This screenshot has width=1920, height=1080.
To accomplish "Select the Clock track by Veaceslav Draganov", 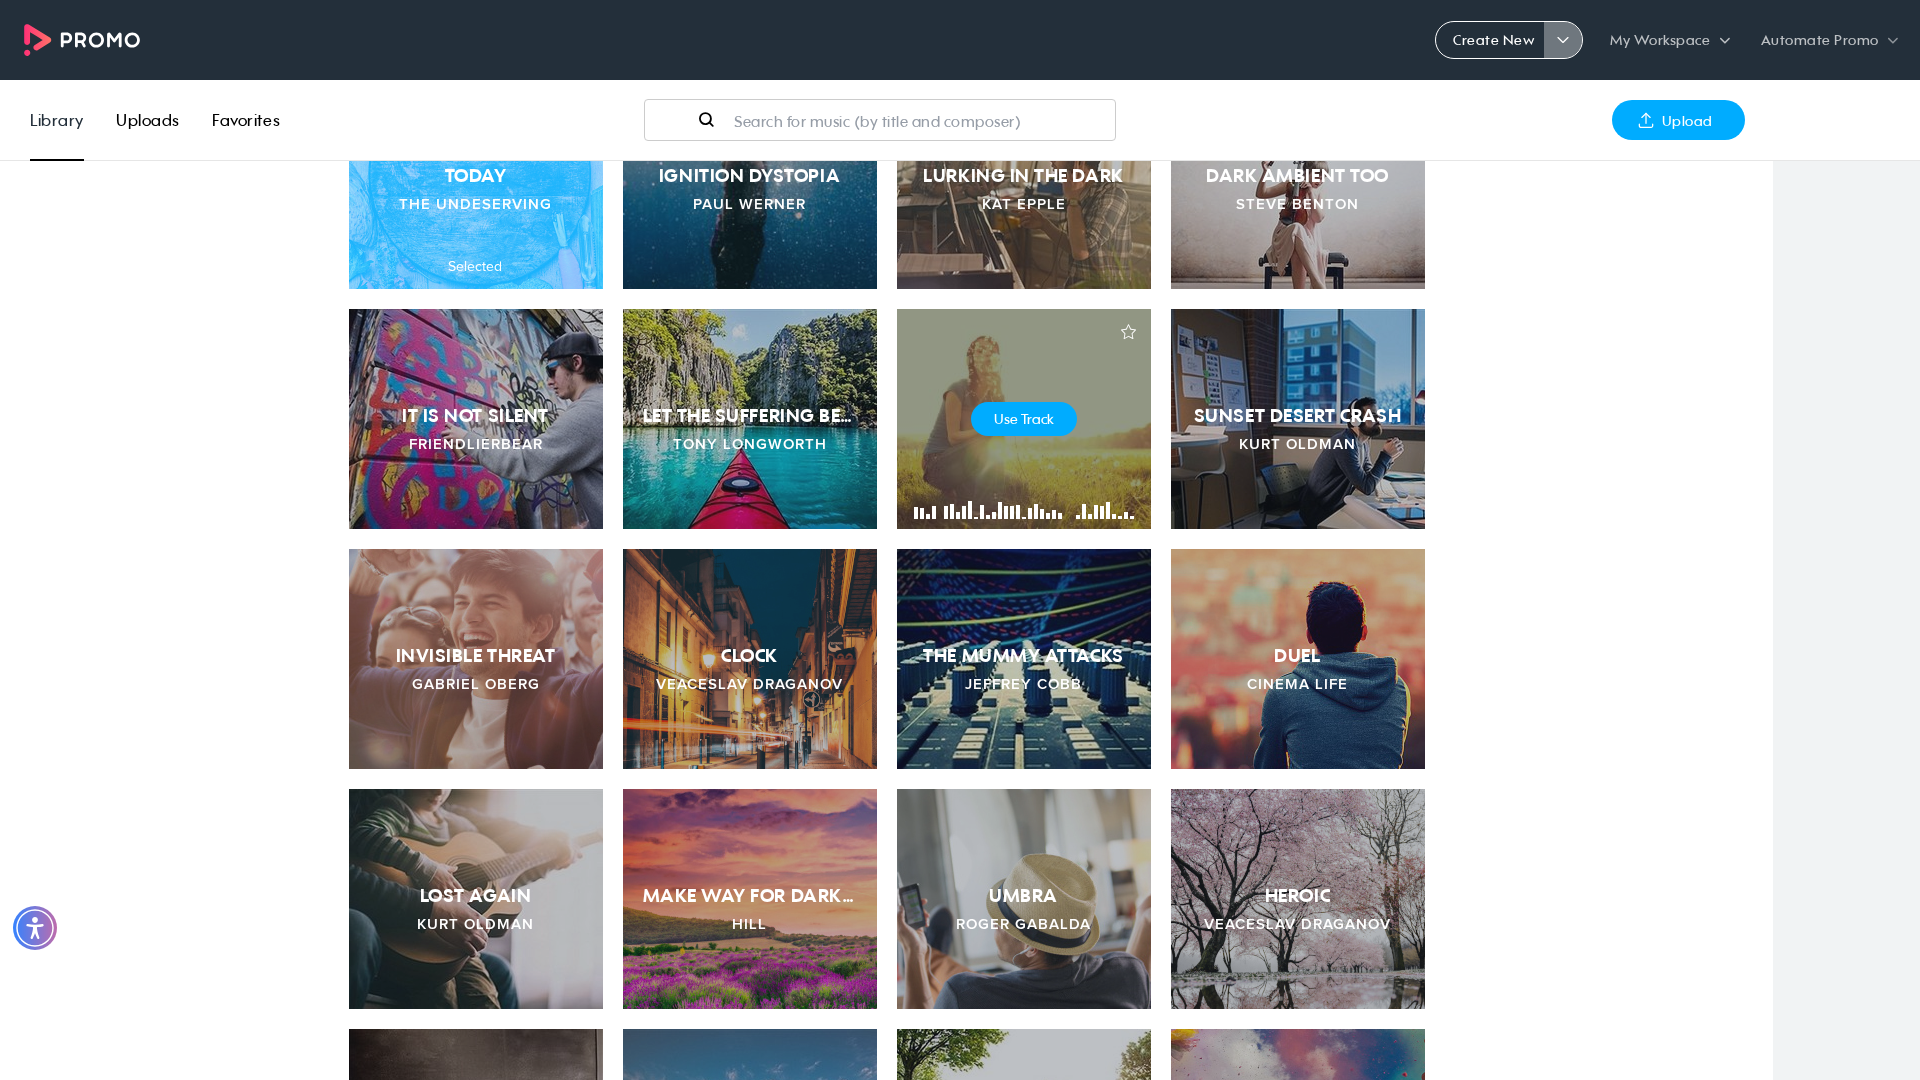I will click(750, 659).
